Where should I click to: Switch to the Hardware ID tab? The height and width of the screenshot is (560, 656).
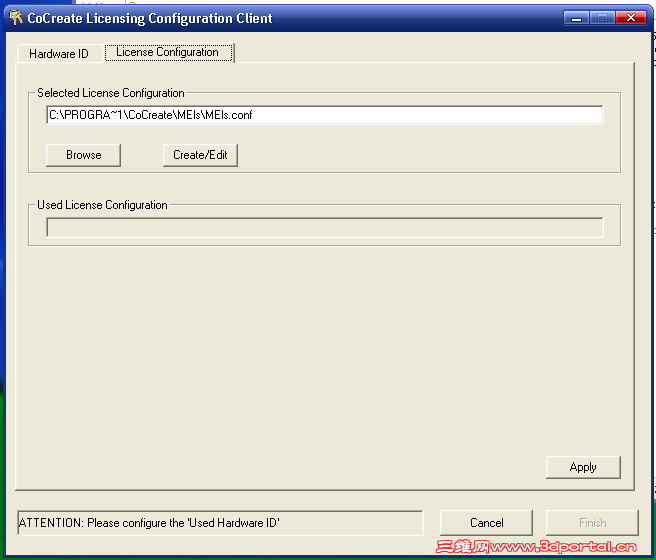click(x=59, y=54)
